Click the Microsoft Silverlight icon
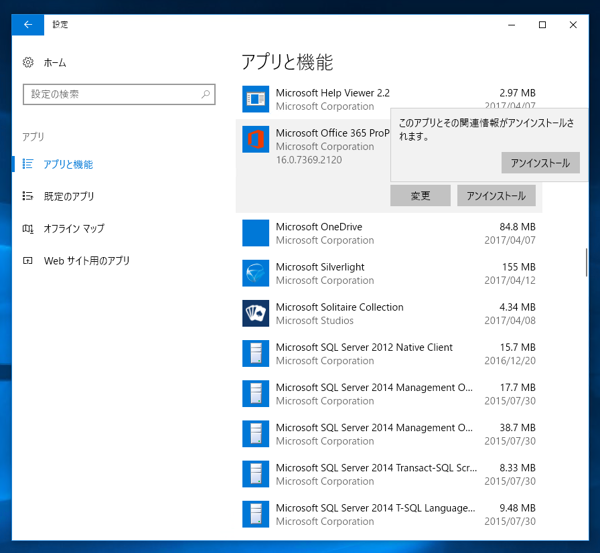600x553 pixels. (256, 273)
